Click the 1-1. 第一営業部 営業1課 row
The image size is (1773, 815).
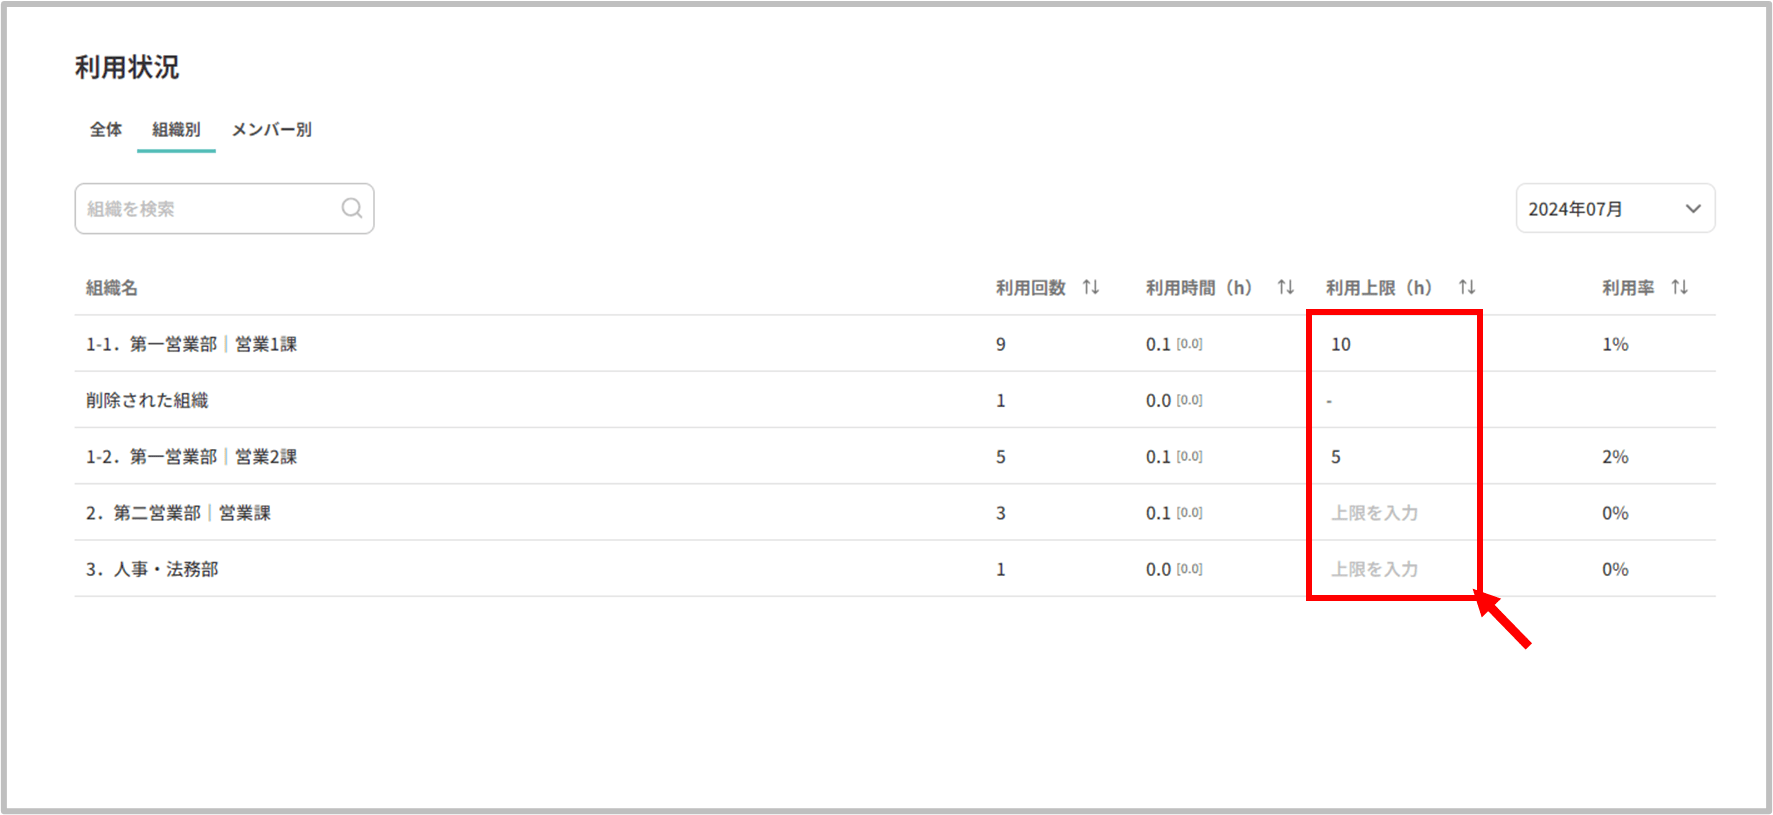[x=192, y=345]
